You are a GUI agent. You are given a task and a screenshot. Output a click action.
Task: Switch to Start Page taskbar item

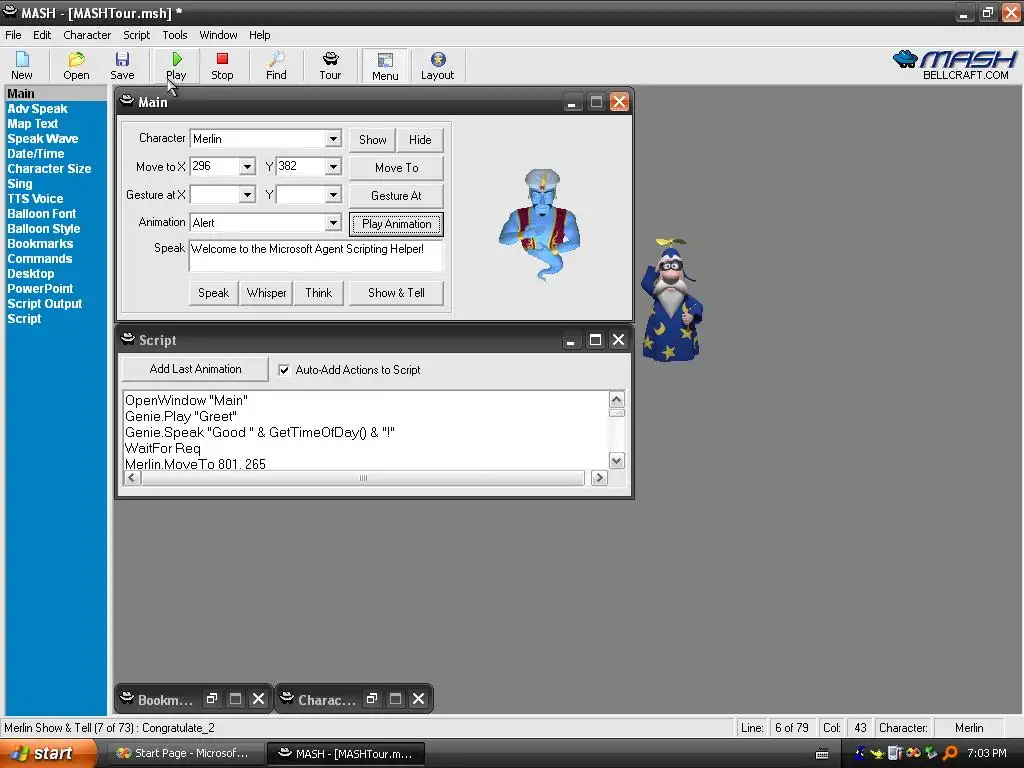pos(185,754)
